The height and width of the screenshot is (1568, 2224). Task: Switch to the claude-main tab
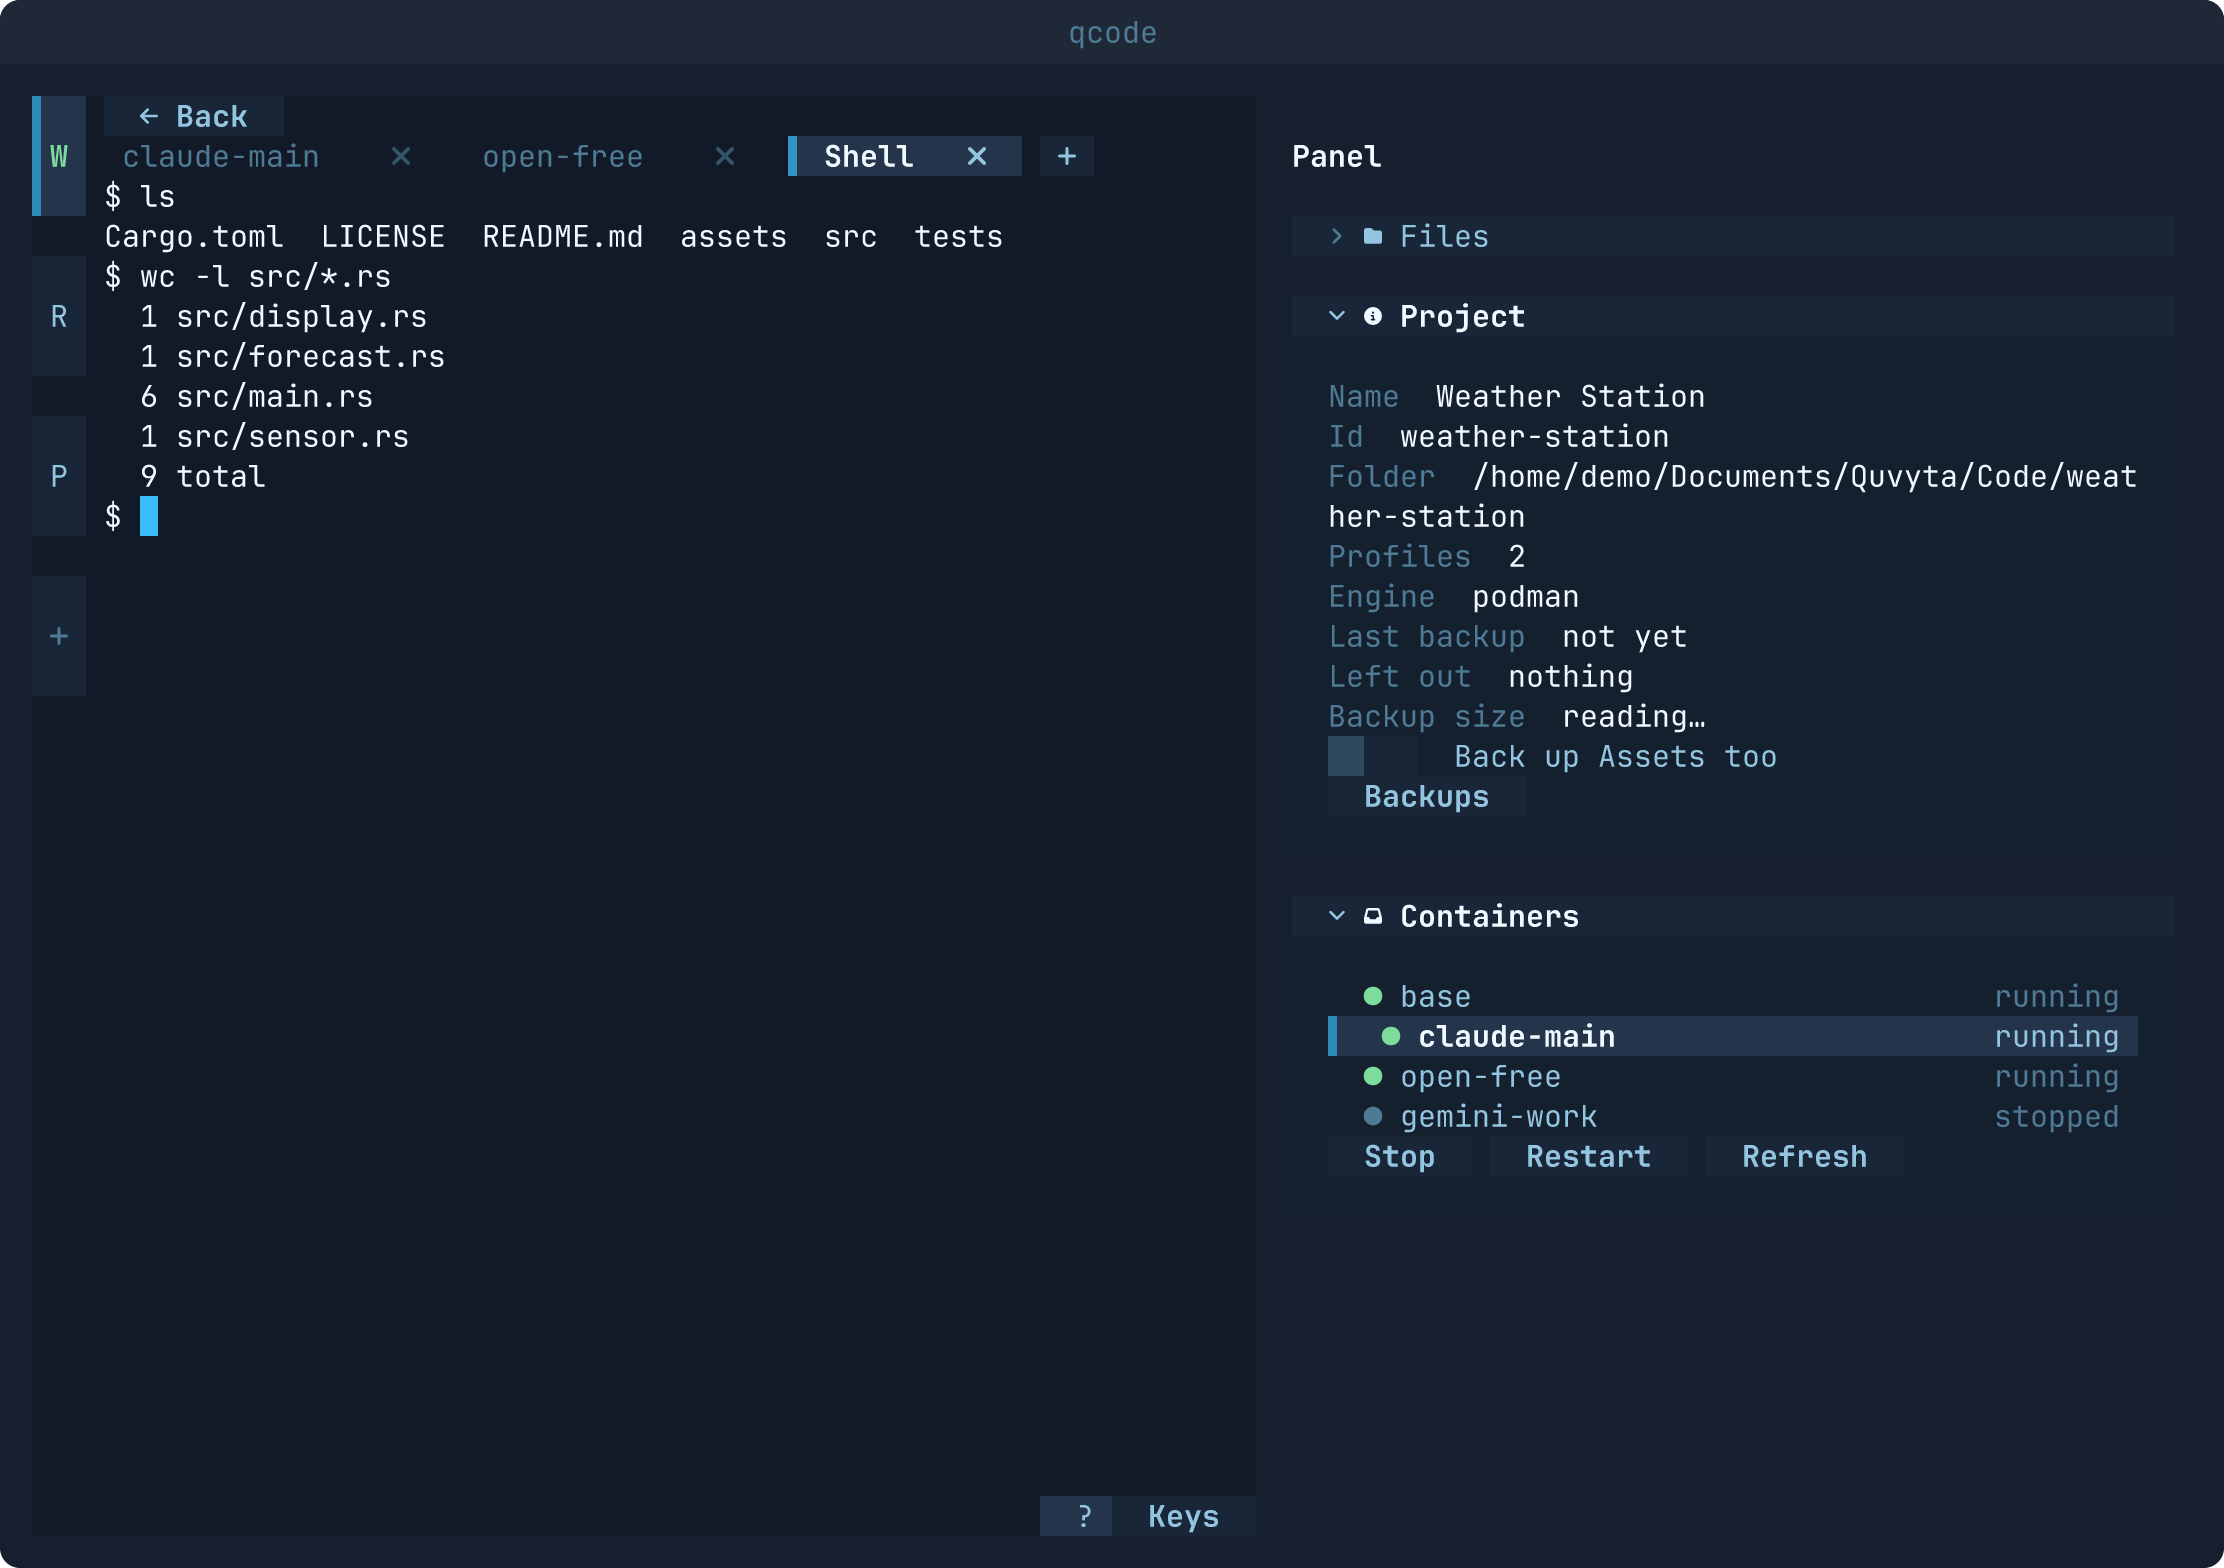coord(221,156)
